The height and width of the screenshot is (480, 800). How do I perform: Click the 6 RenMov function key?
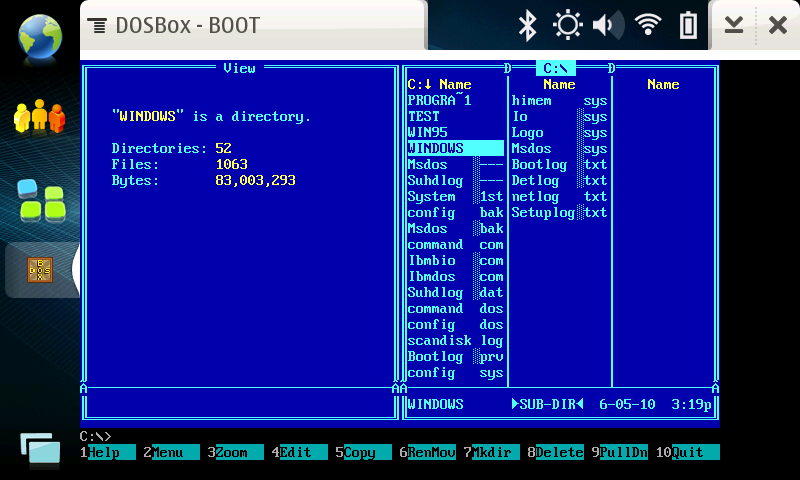pyautogui.click(x=428, y=452)
